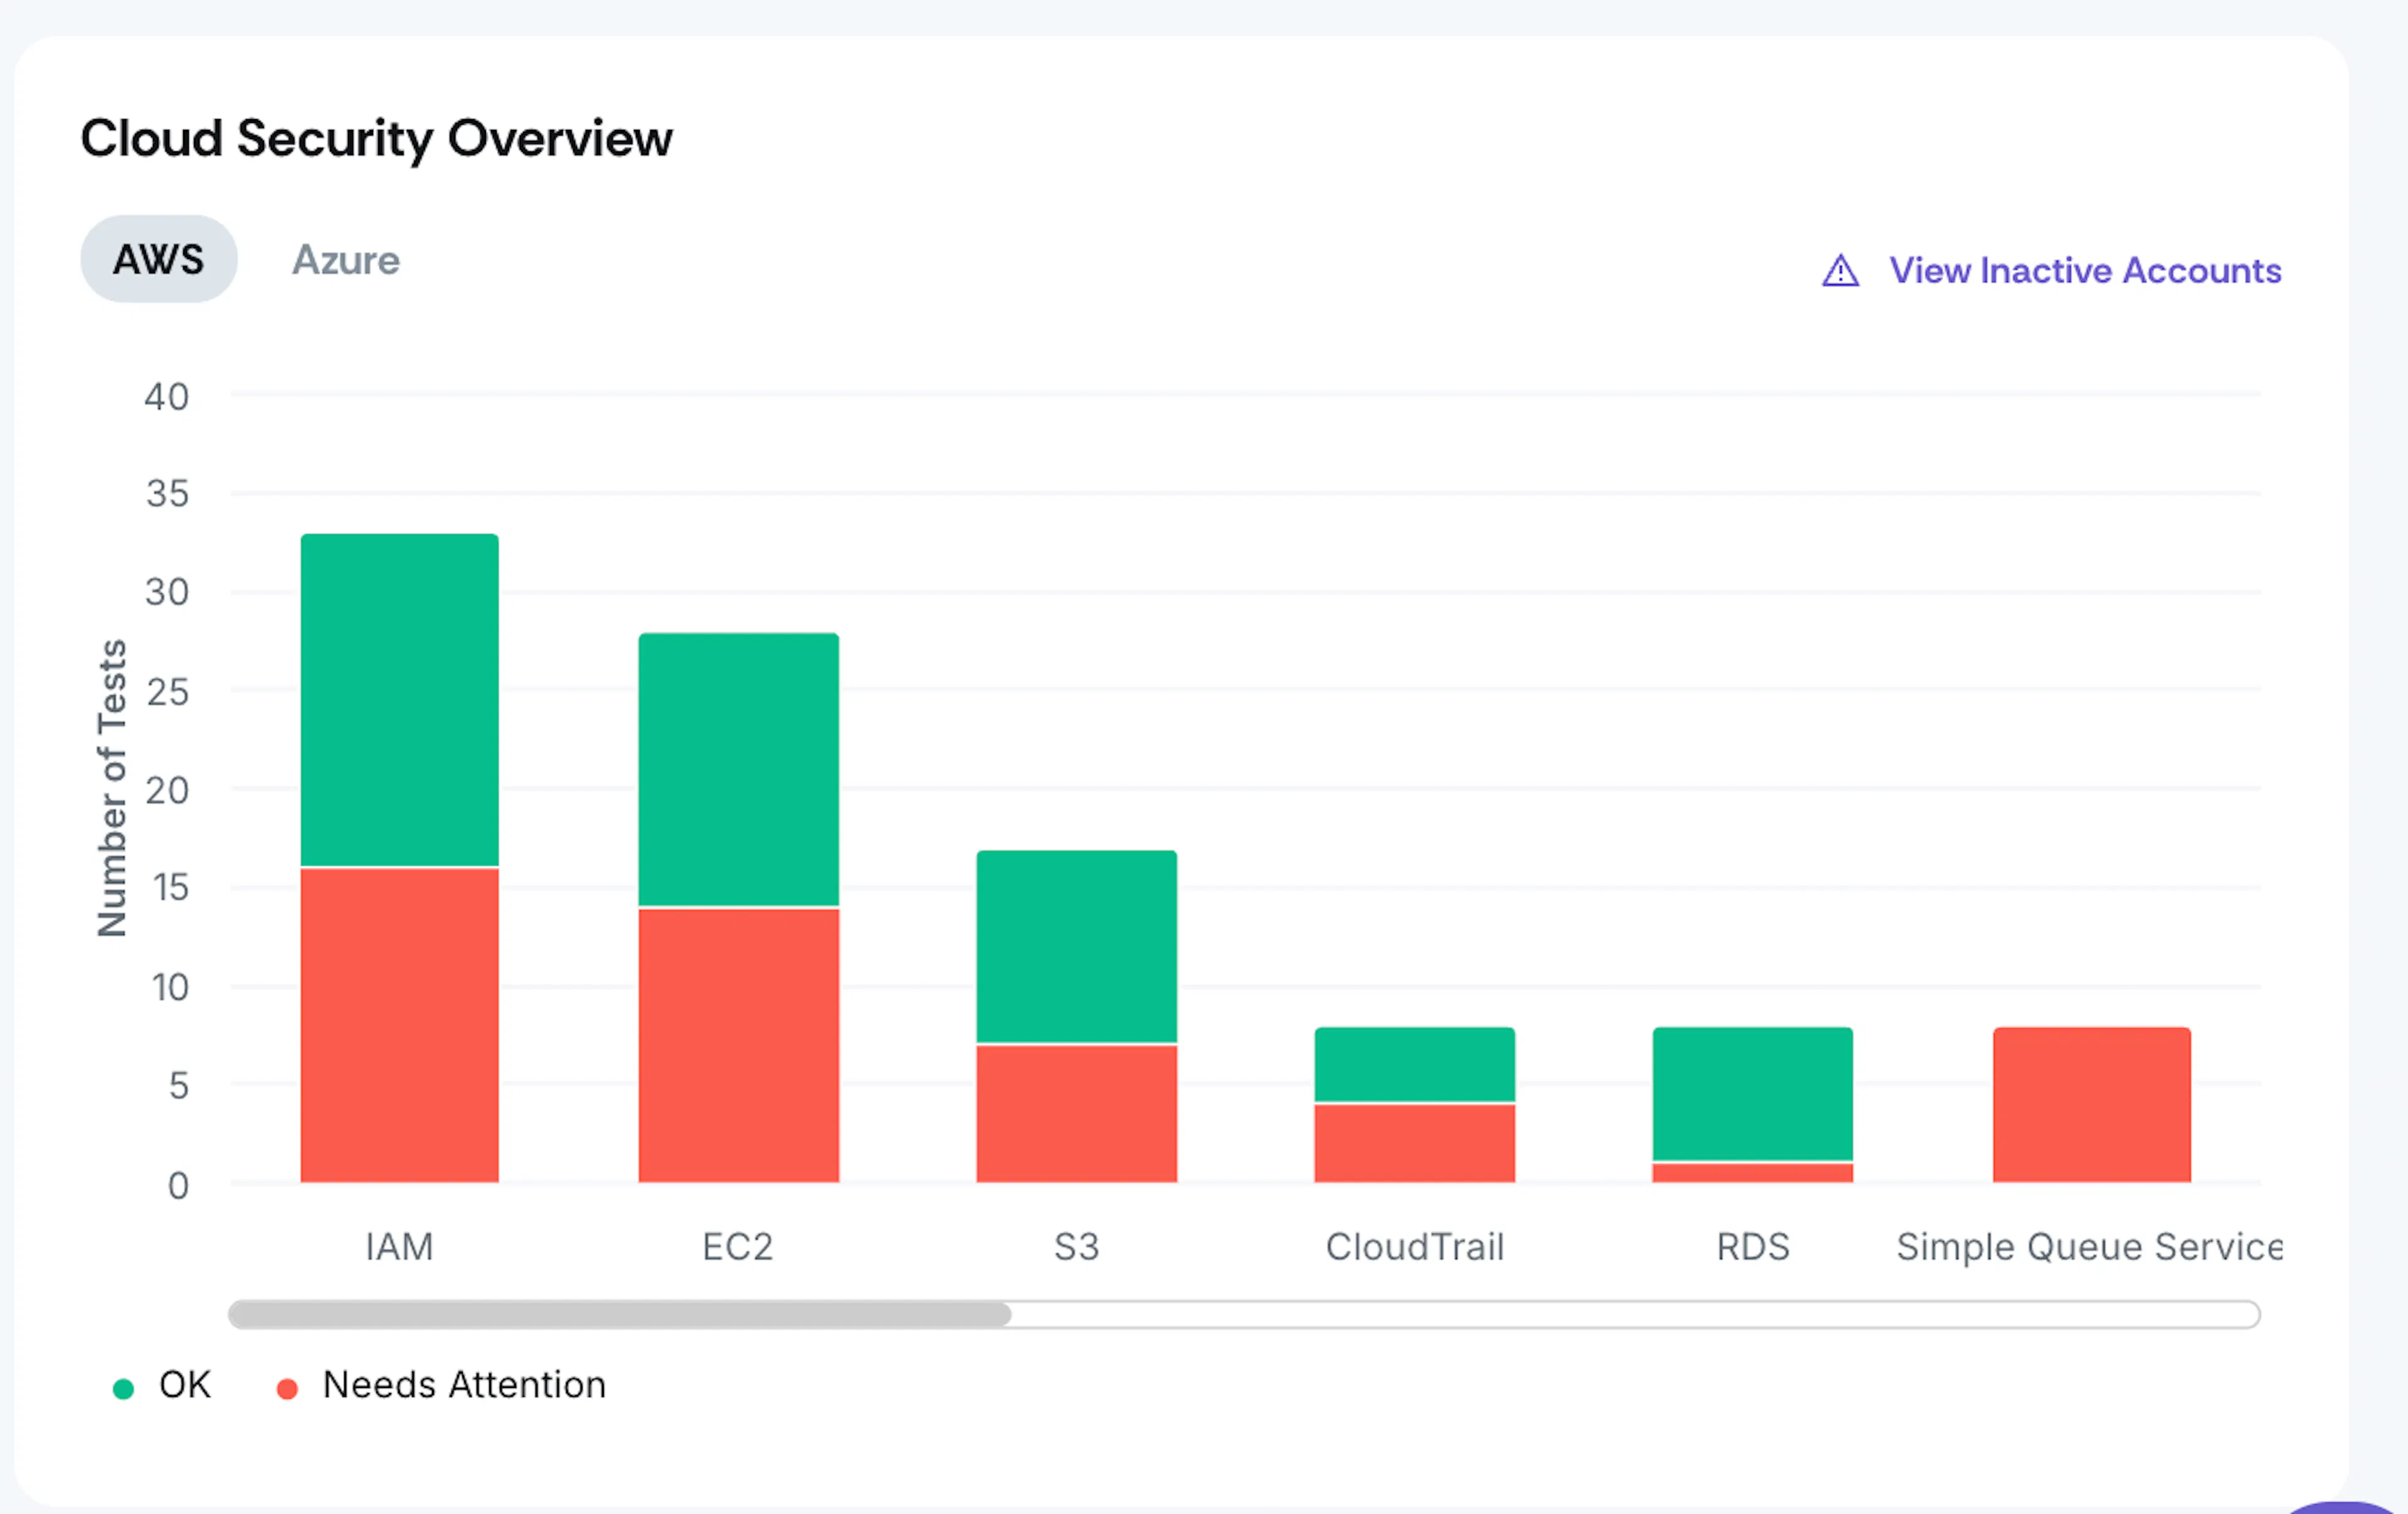
Task: Toggle the Needs Attention legend dot
Action: point(287,1389)
